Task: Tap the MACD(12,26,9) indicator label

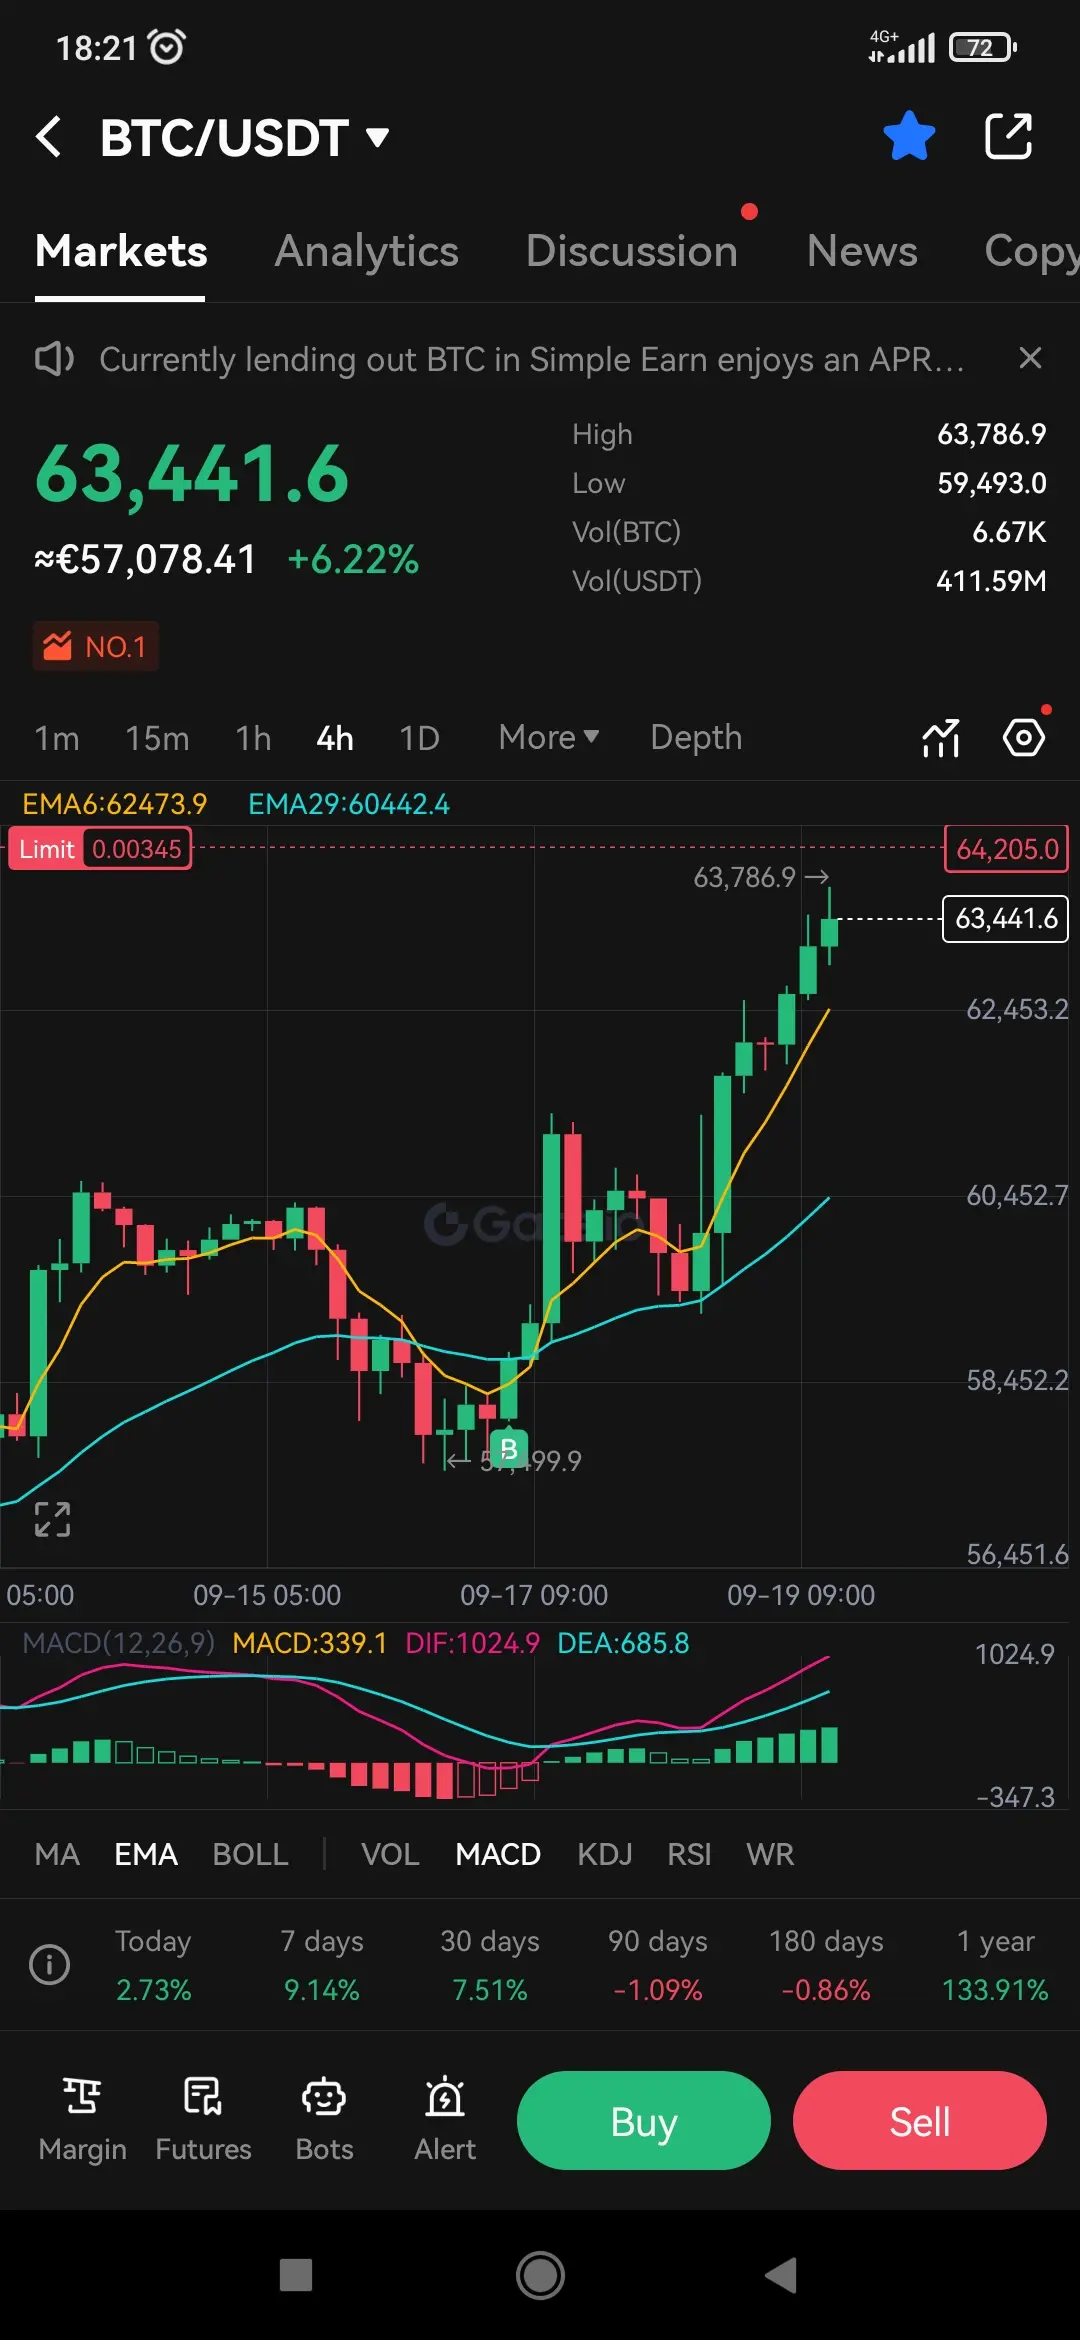Action: [x=118, y=1643]
